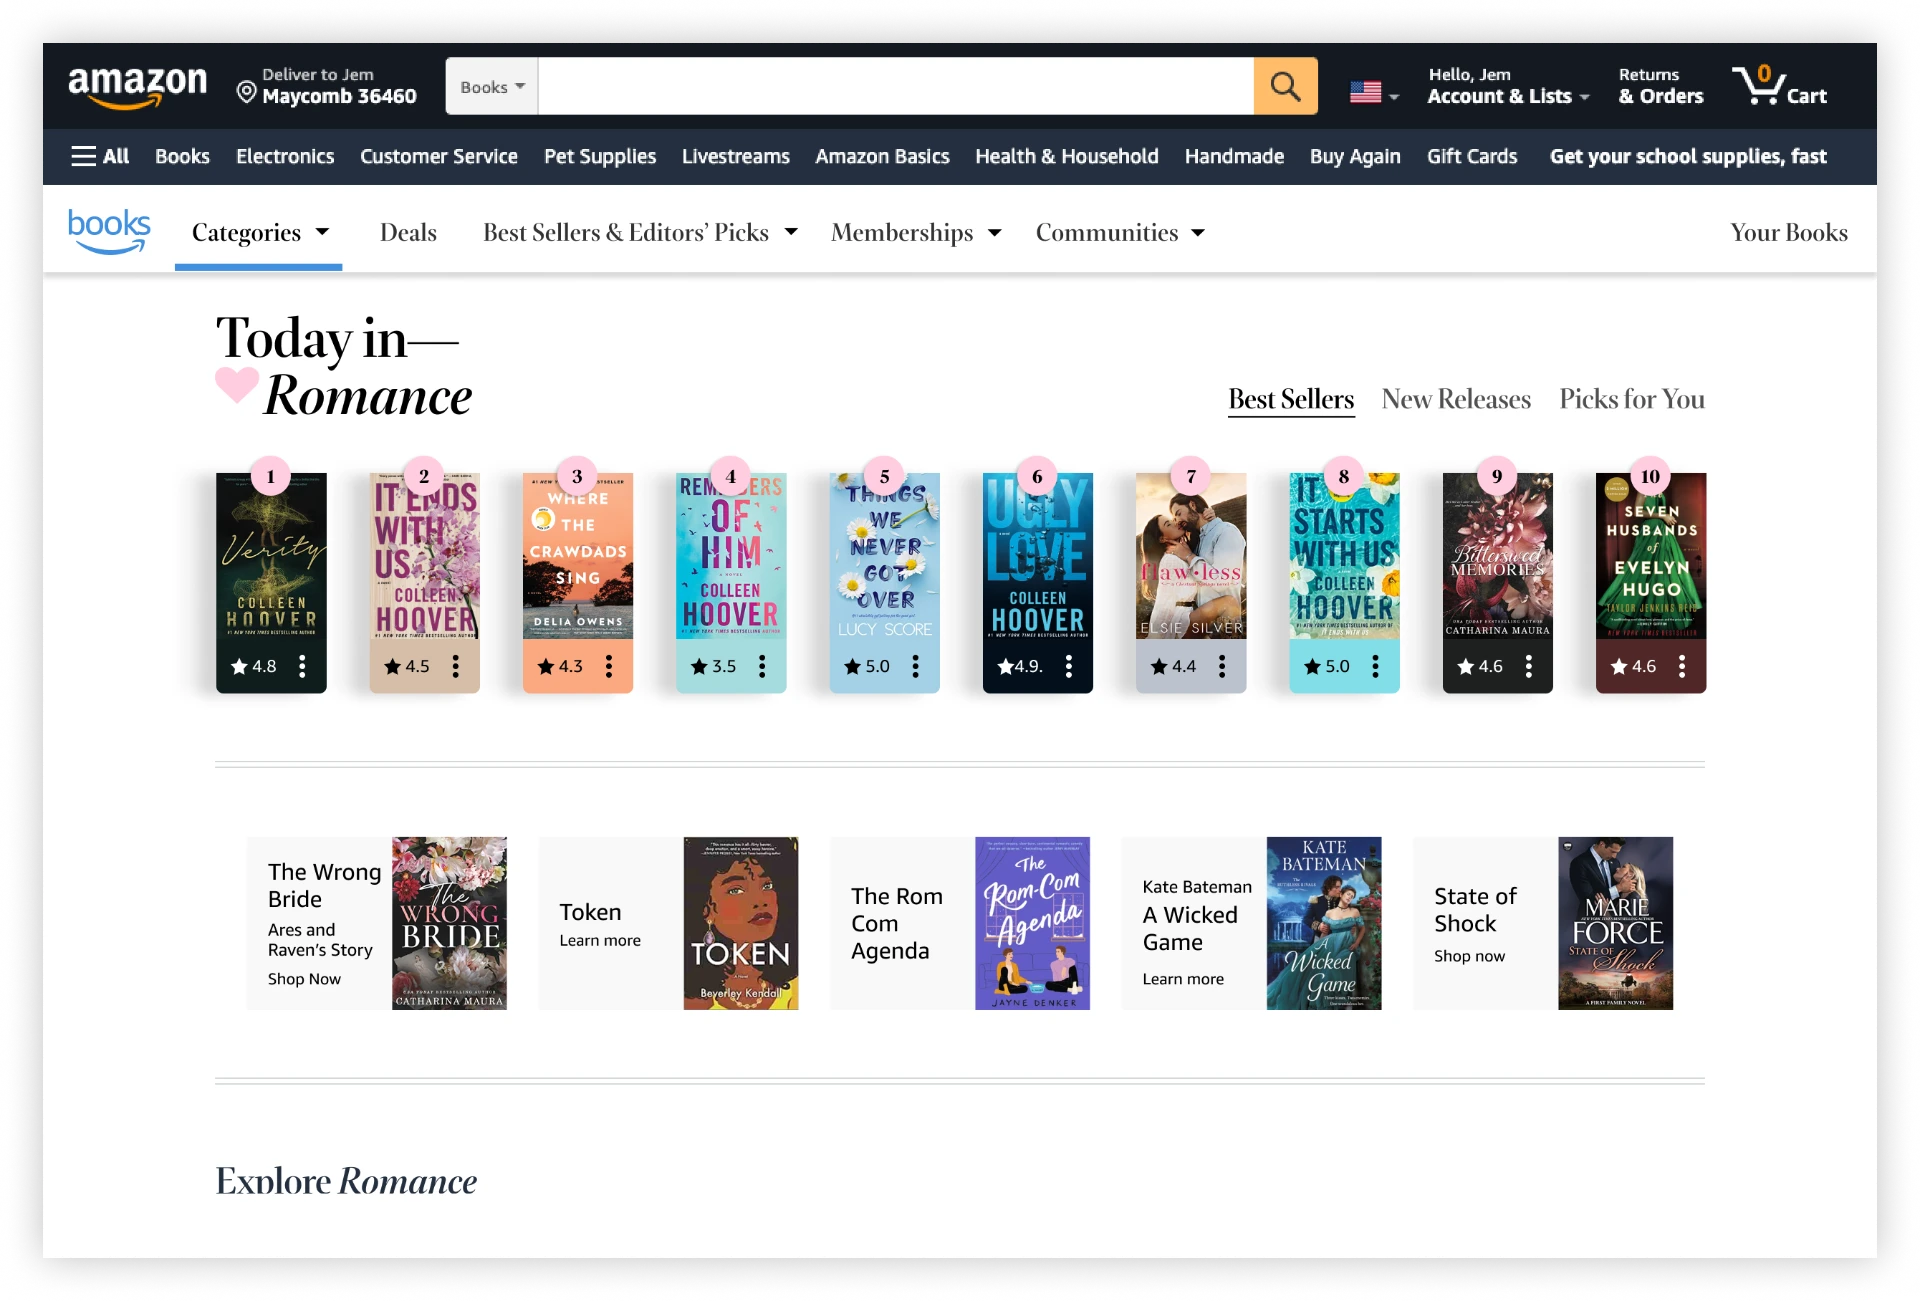Switch to the Best Sellers tab
This screenshot has width=1920, height=1301.
tap(1291, 399)
